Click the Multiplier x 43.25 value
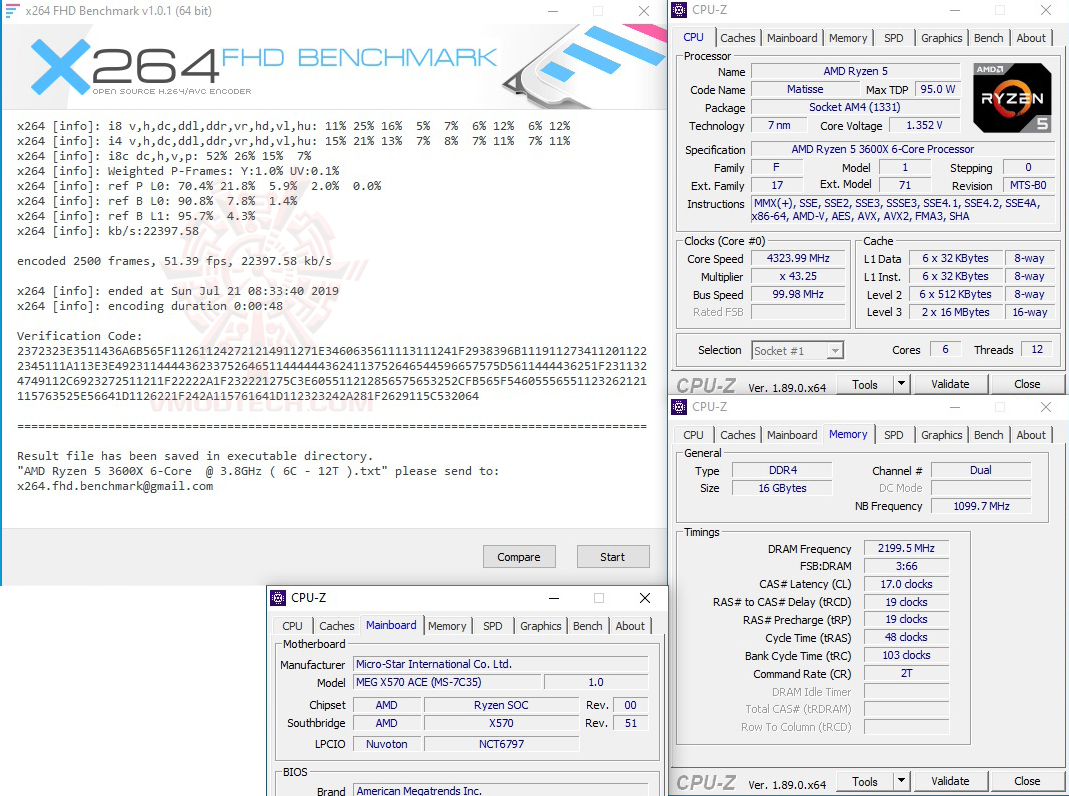 pyautogui.click(x=798, y=276)
